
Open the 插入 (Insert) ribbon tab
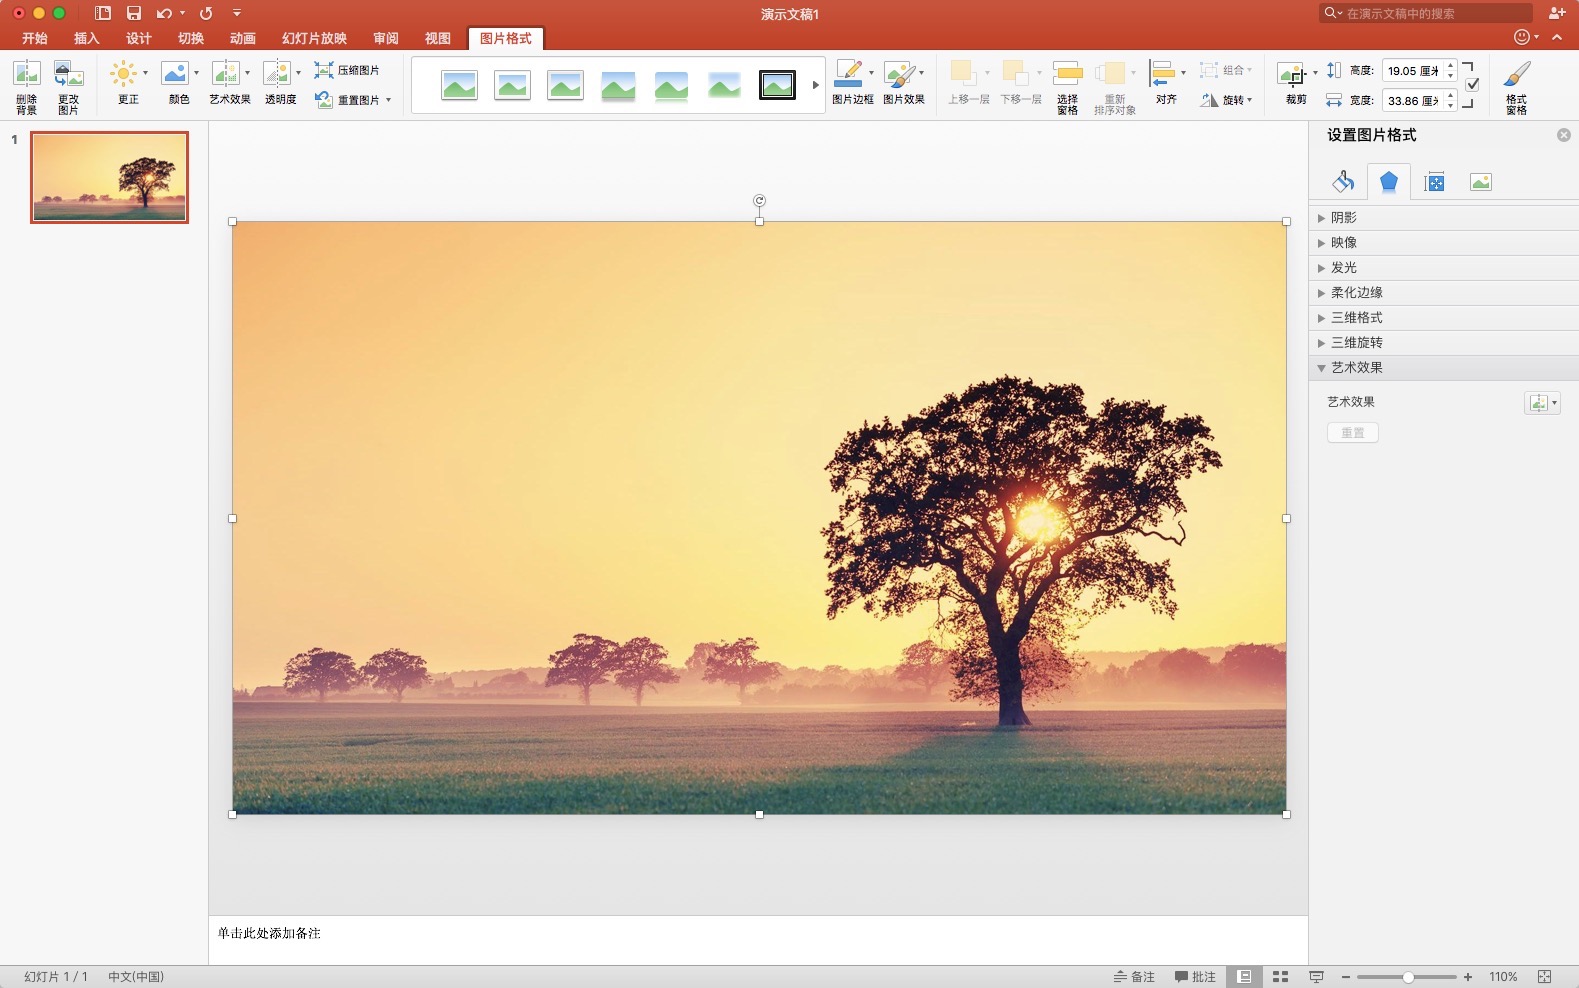click(87, 38)
